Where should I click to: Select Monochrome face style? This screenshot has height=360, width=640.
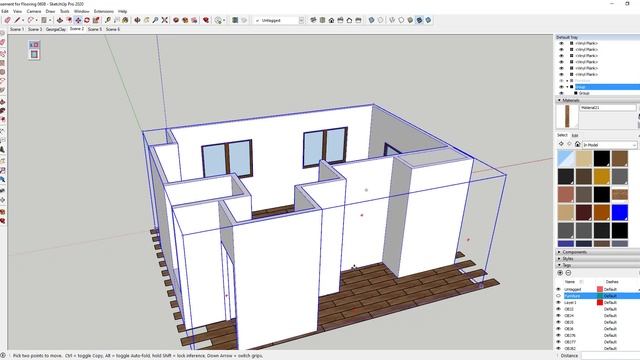(x=429, y=20)
